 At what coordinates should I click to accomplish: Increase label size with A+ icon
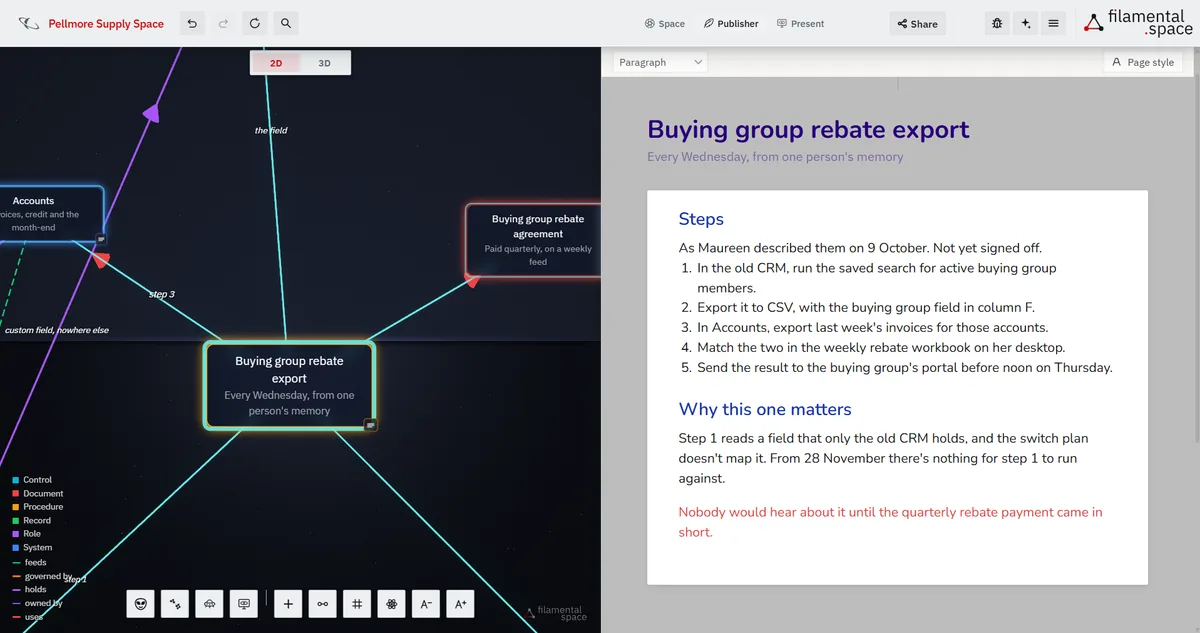(x=460, y=603)
